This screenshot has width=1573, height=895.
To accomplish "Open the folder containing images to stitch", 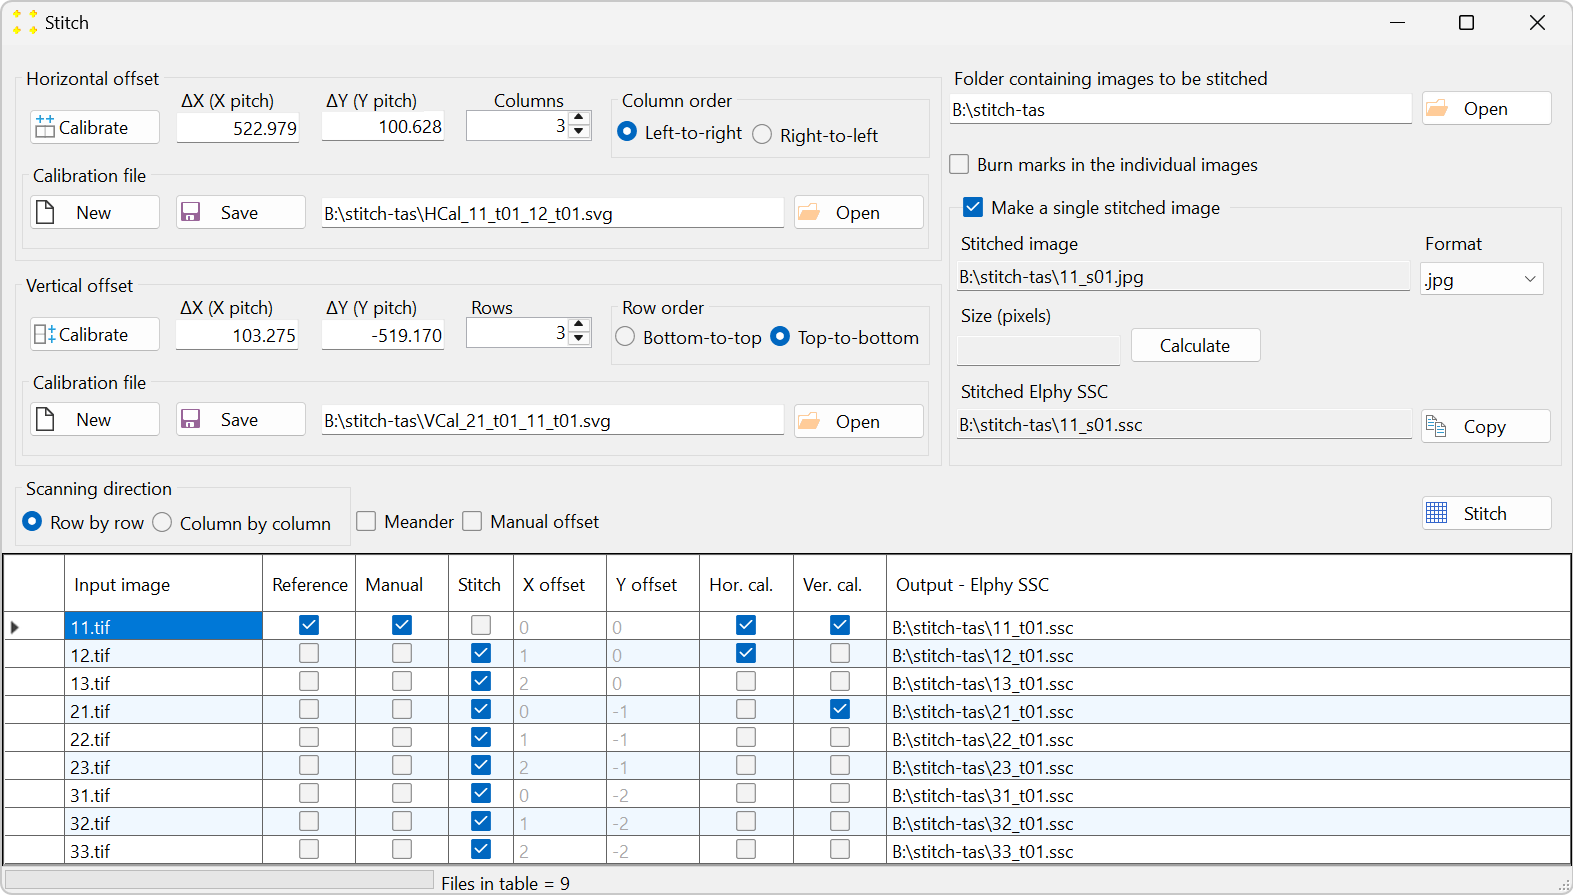I will (1486, 108).
